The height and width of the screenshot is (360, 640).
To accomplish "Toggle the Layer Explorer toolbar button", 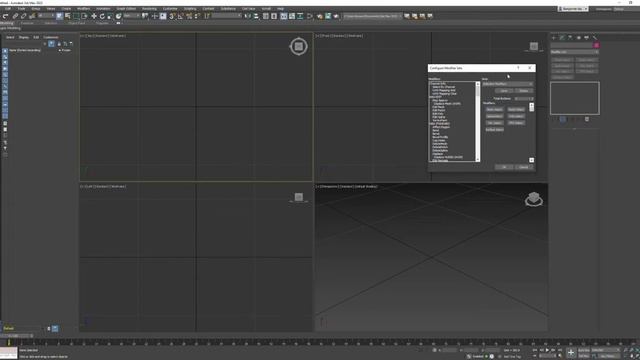I will [274, 16].
